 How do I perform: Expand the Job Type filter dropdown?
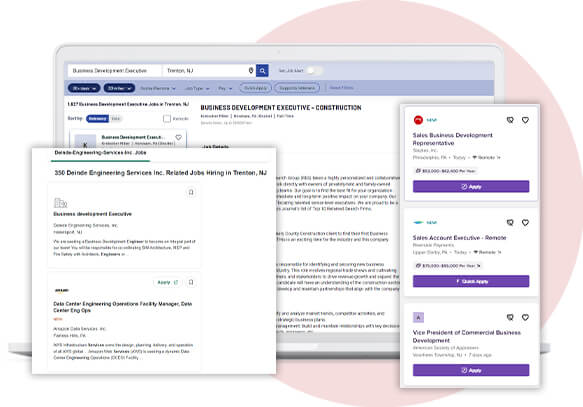(197, 88)
